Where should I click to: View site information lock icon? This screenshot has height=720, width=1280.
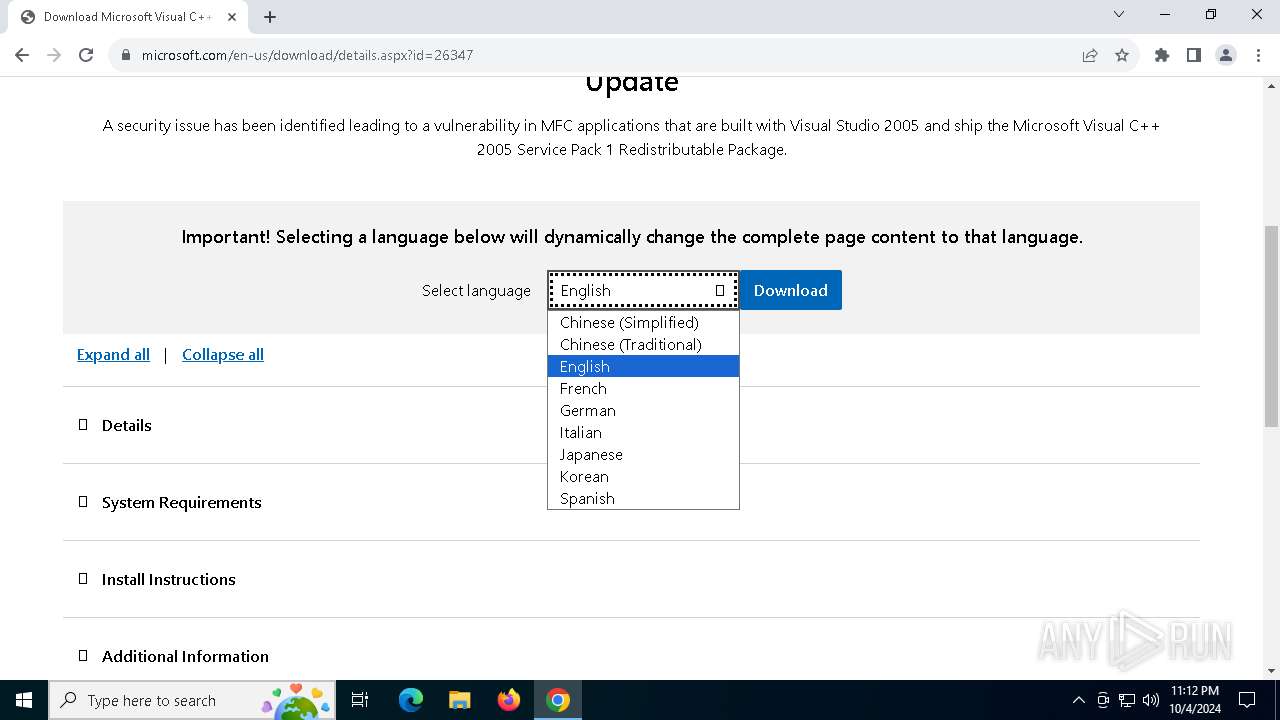tap(126, 55)
